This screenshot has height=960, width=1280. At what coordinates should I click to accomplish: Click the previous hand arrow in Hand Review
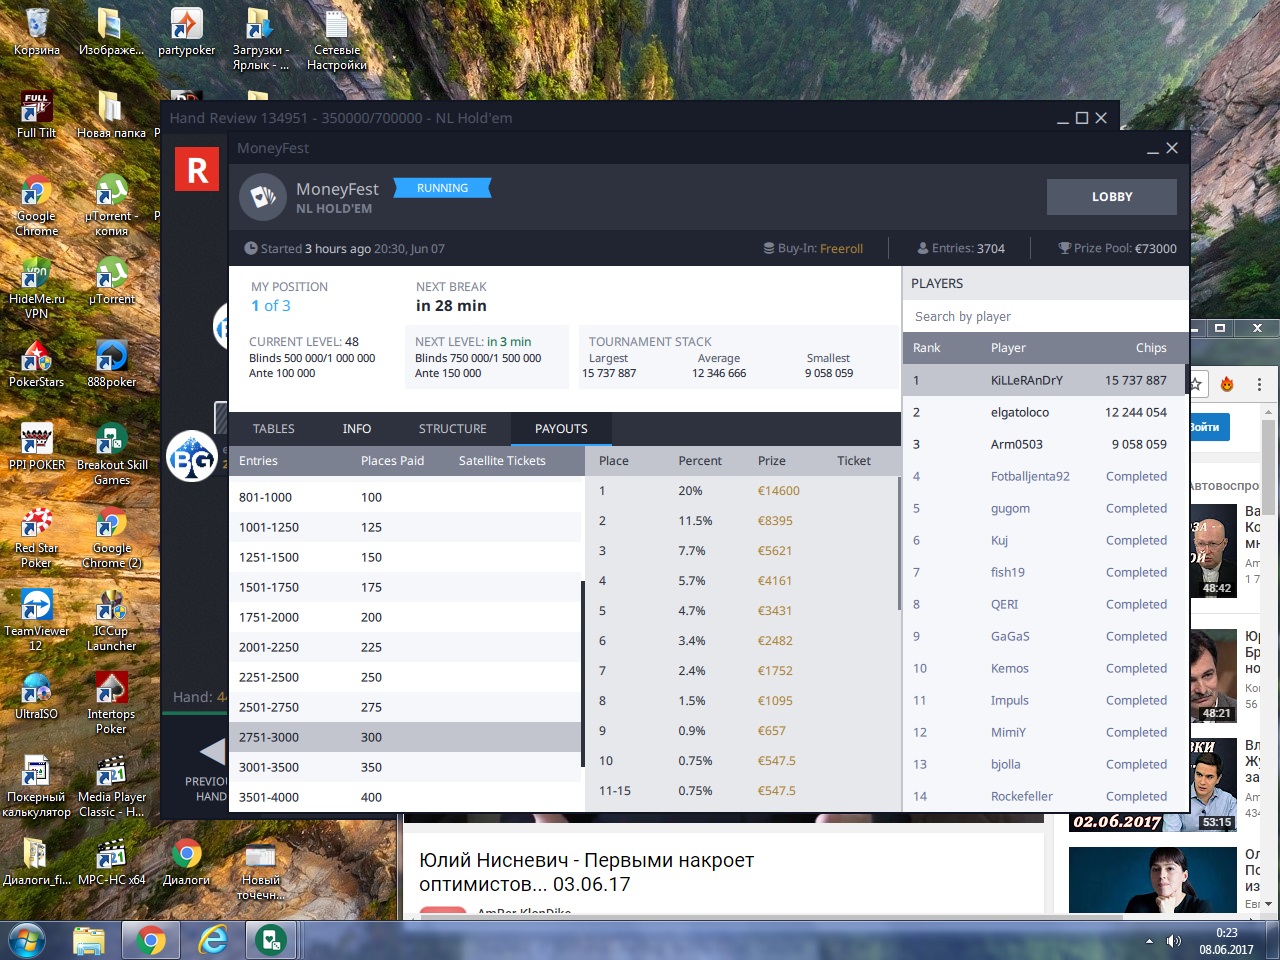click(212, 752)
